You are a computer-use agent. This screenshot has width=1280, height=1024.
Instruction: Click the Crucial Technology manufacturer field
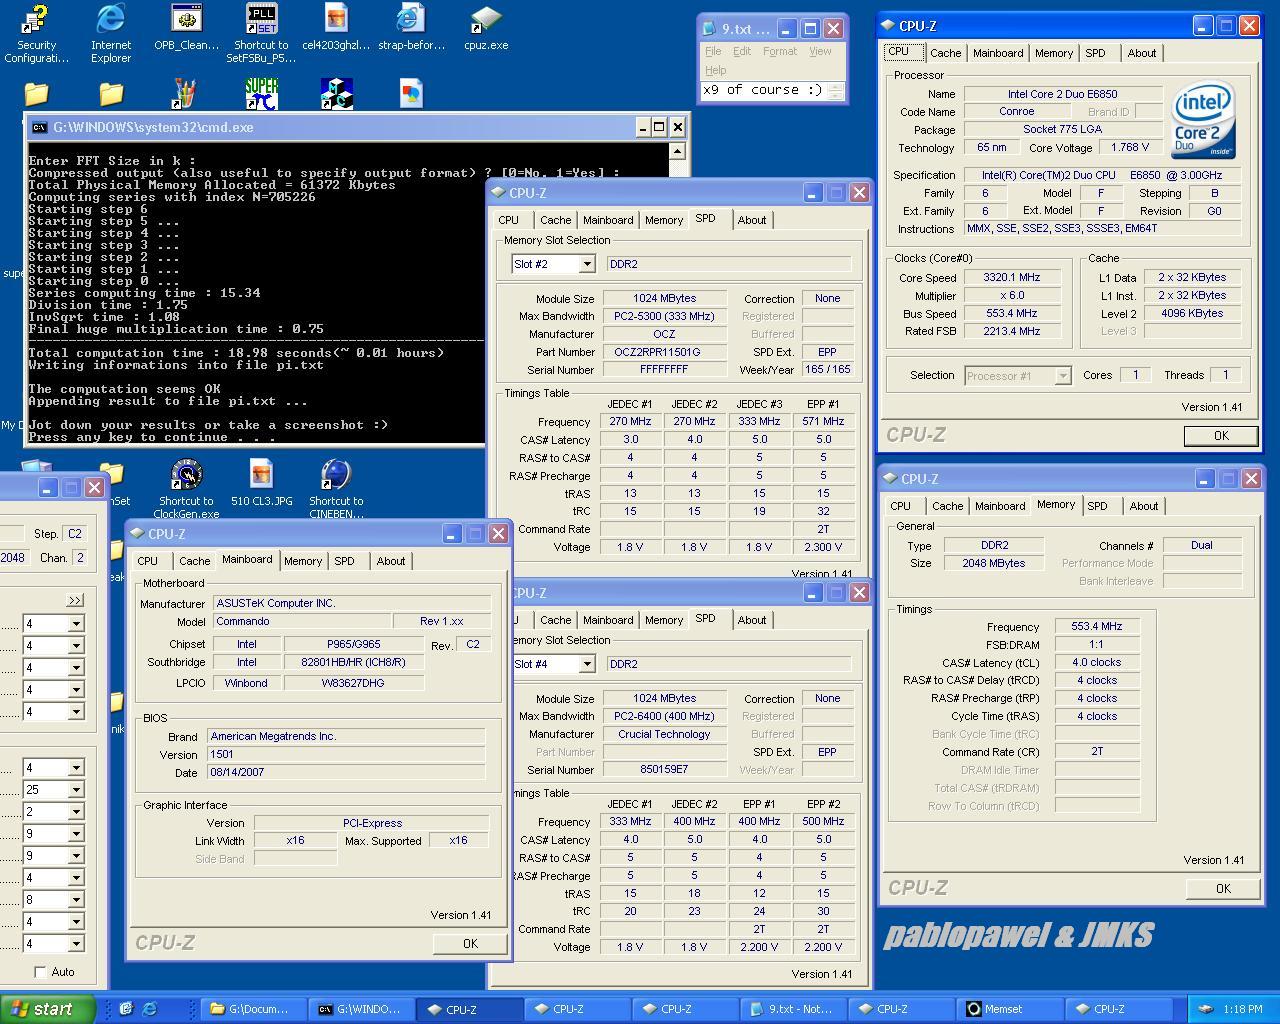665,734
